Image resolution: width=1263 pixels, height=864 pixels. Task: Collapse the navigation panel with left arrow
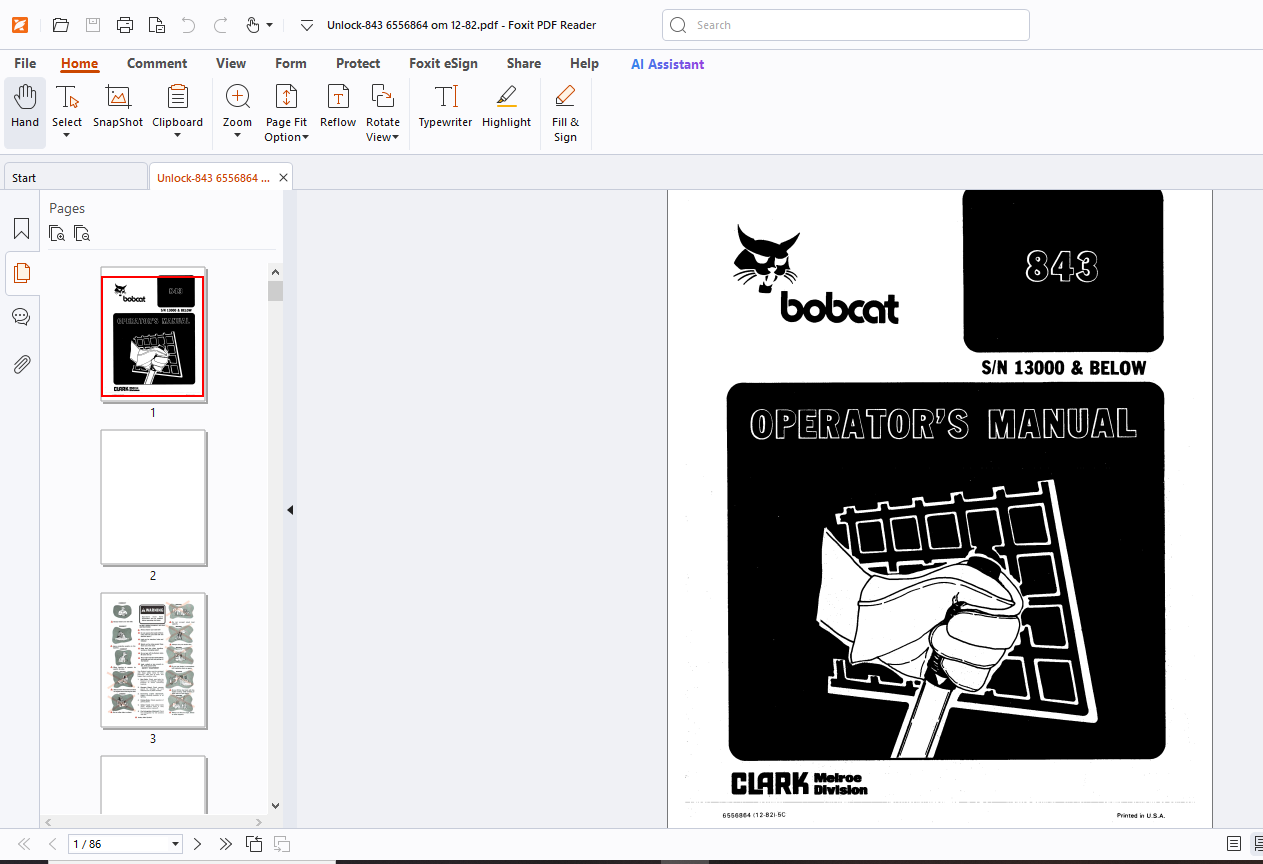point(290,510)
